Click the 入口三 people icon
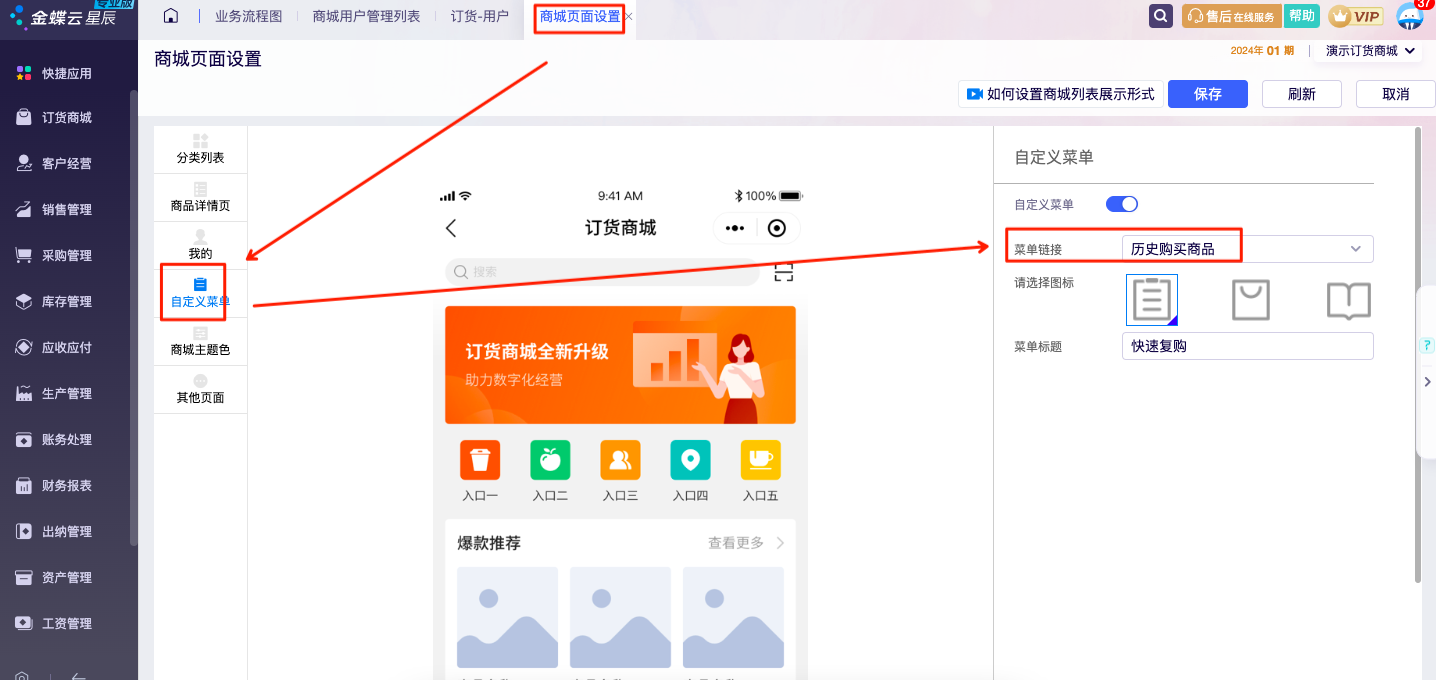The image size is (1436, 680). tap(620, 460)
